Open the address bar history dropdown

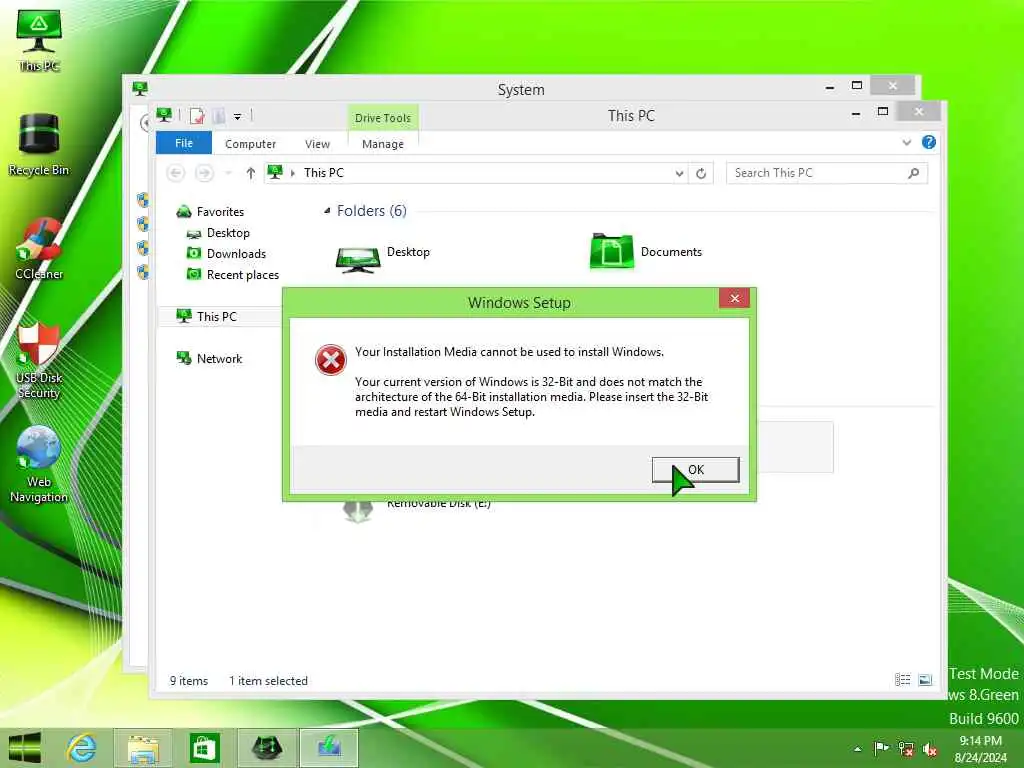click(x=679, y=173)
